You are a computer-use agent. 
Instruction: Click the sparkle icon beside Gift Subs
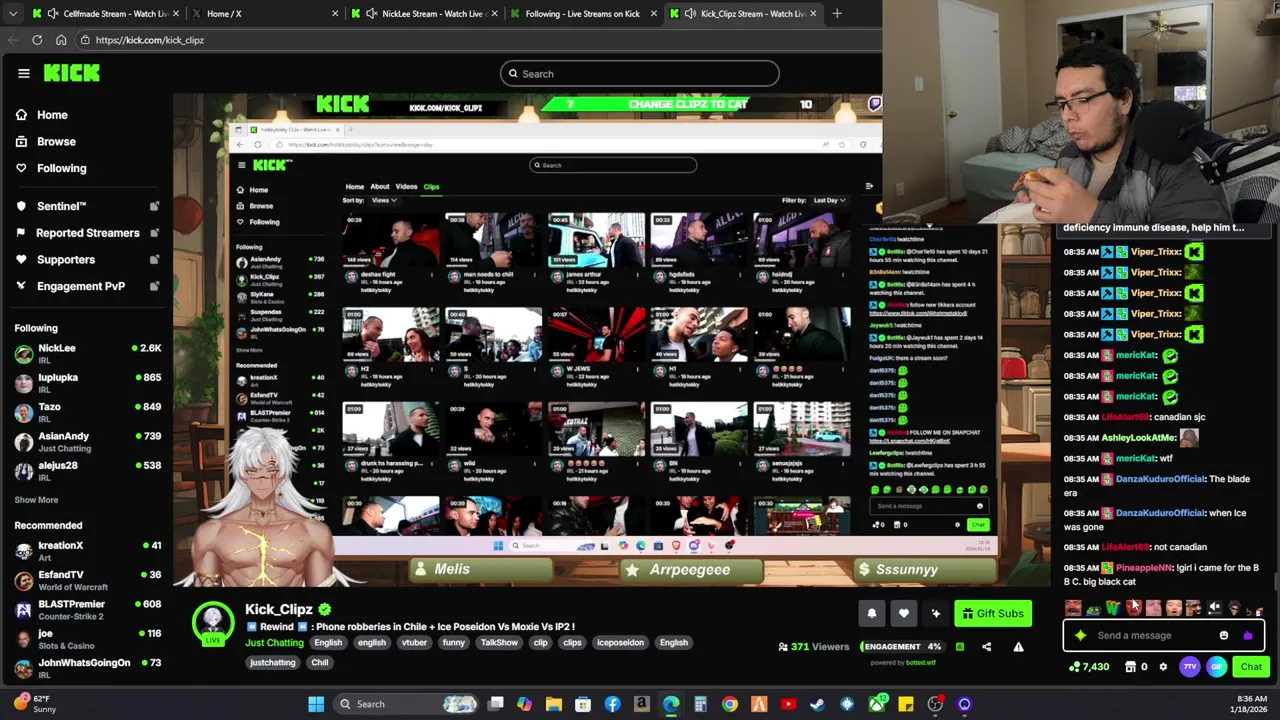(x=936, y=614)
